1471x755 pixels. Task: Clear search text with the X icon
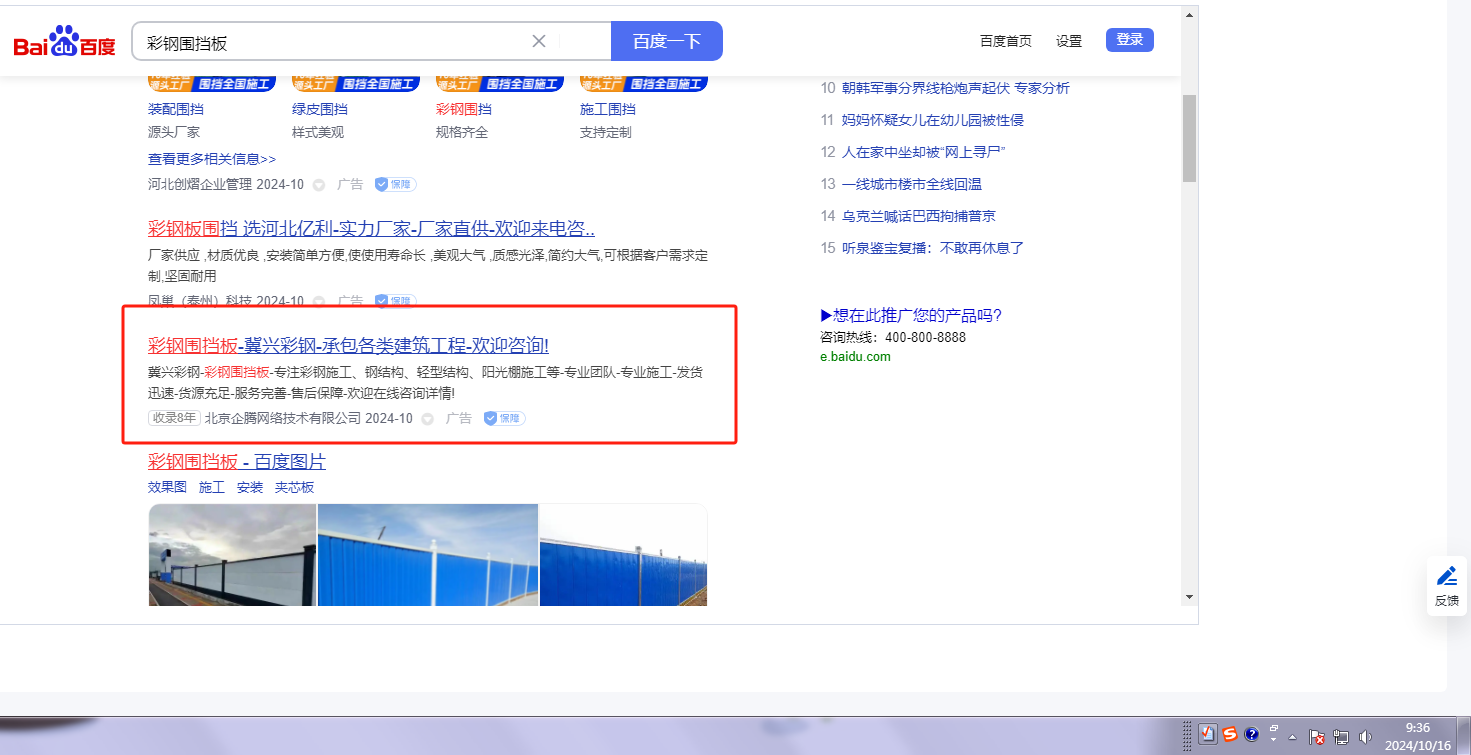539,41
